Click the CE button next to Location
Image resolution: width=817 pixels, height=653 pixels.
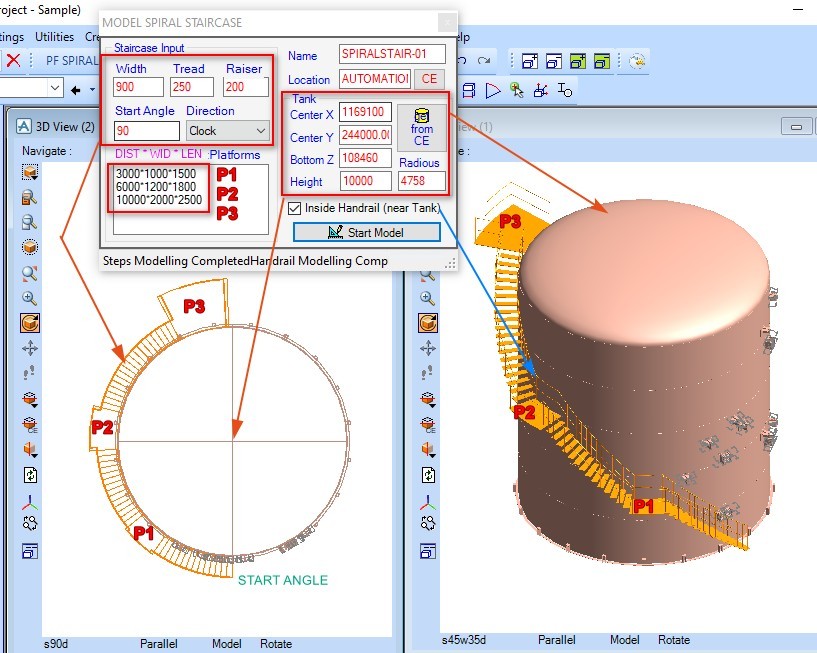coord(429,79)
